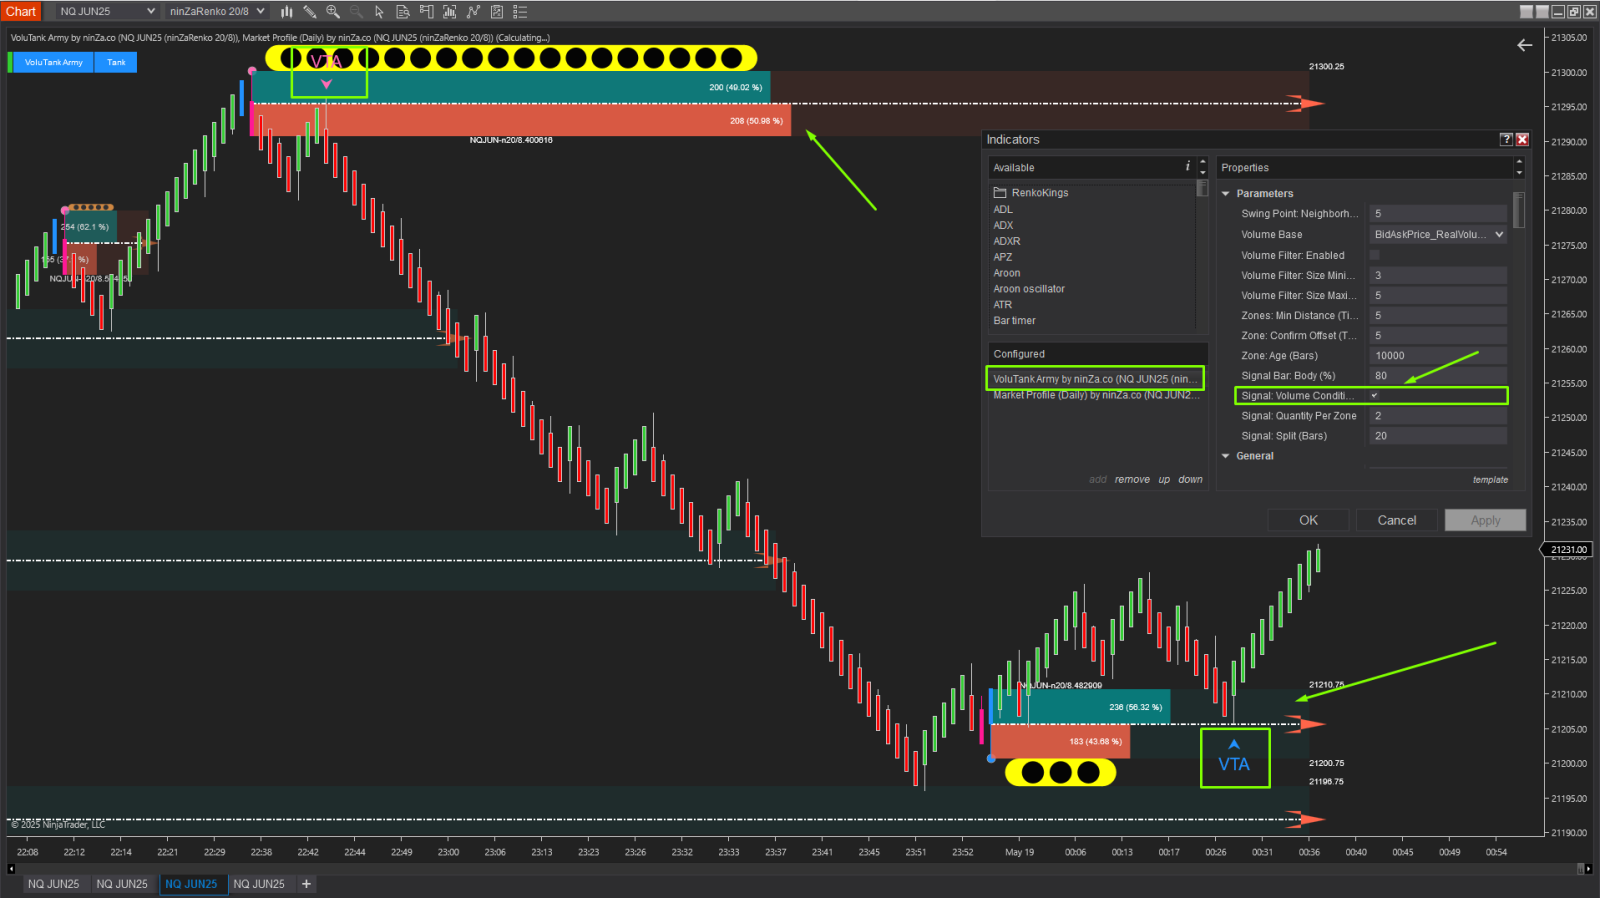The height and width of the screenshot is (898, 1600).
Task: Click Volume Filter: Size Maximum field
Action: pos(1438,295)
